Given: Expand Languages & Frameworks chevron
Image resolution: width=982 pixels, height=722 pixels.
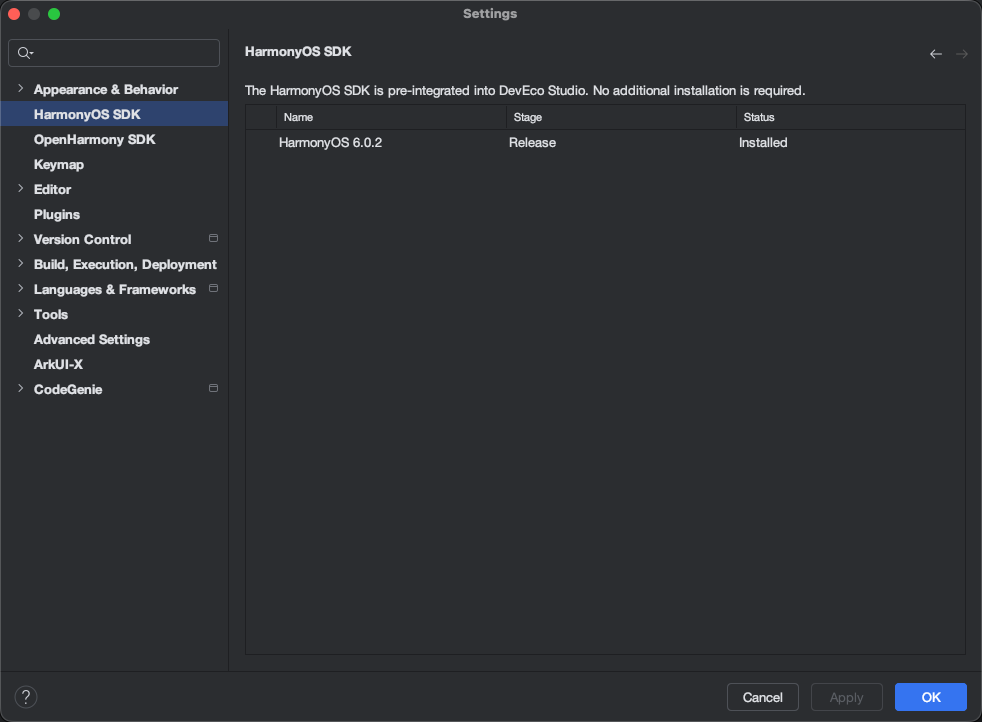Looking at the screenshot, I should (21, 289).
